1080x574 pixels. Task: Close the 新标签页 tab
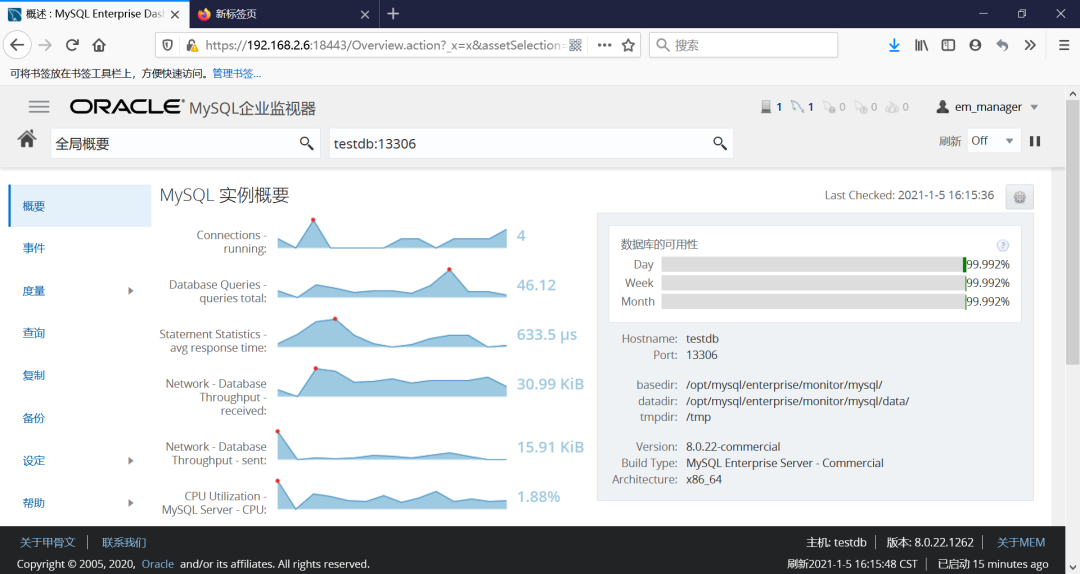(365, 14)
